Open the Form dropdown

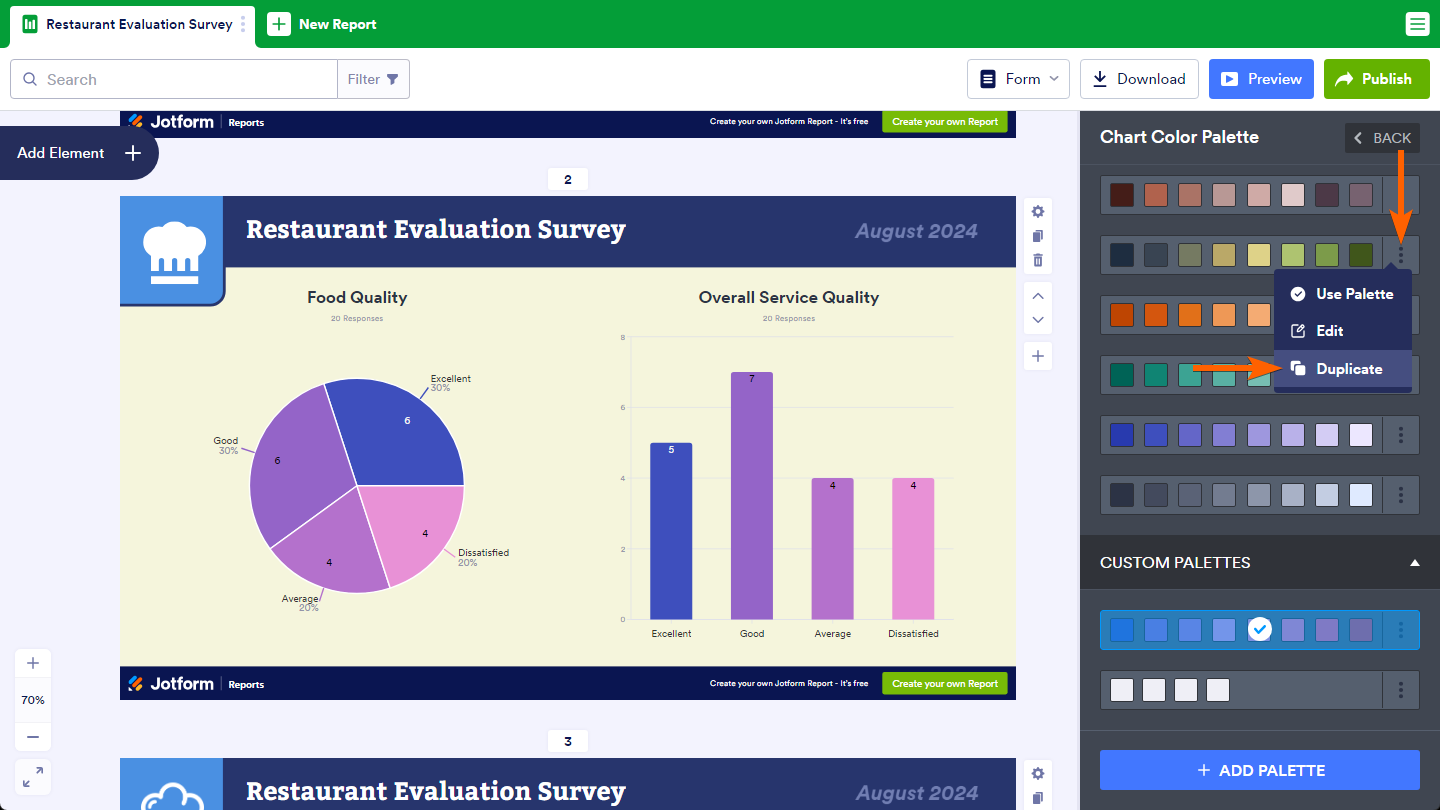click(x=1018, y=79)
